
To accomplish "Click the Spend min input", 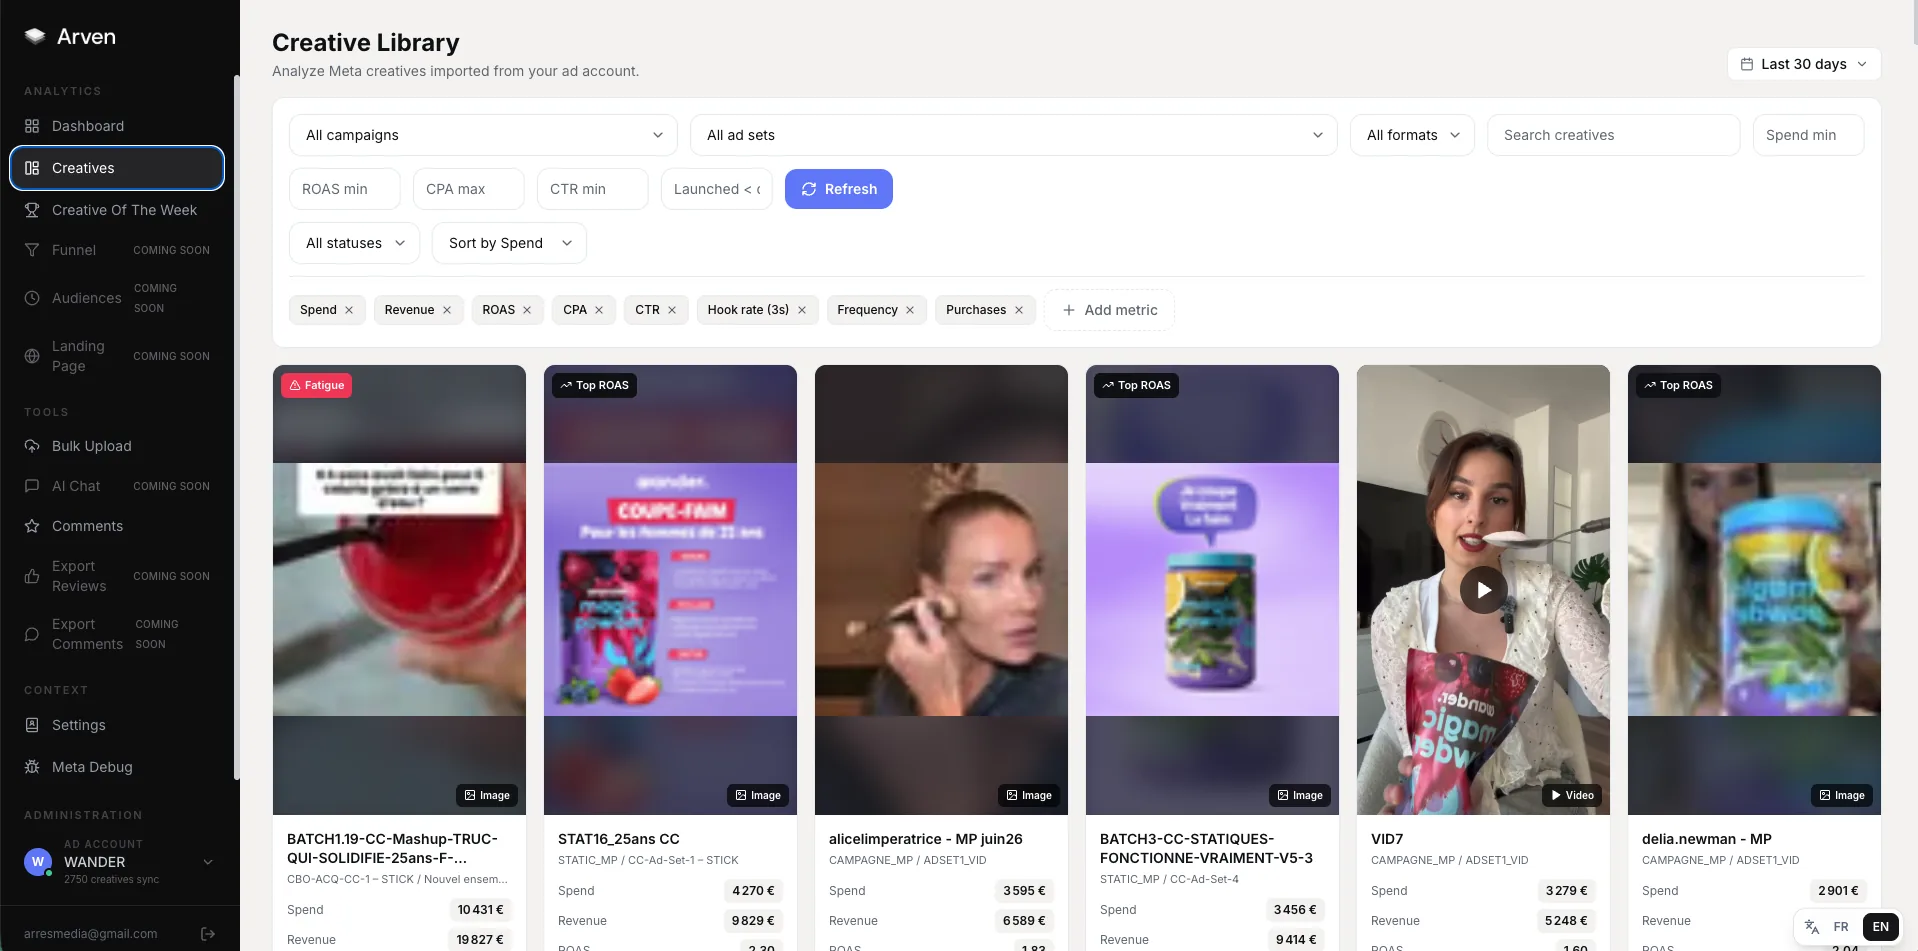I will pyautogui.click(x=1808, y=135).
